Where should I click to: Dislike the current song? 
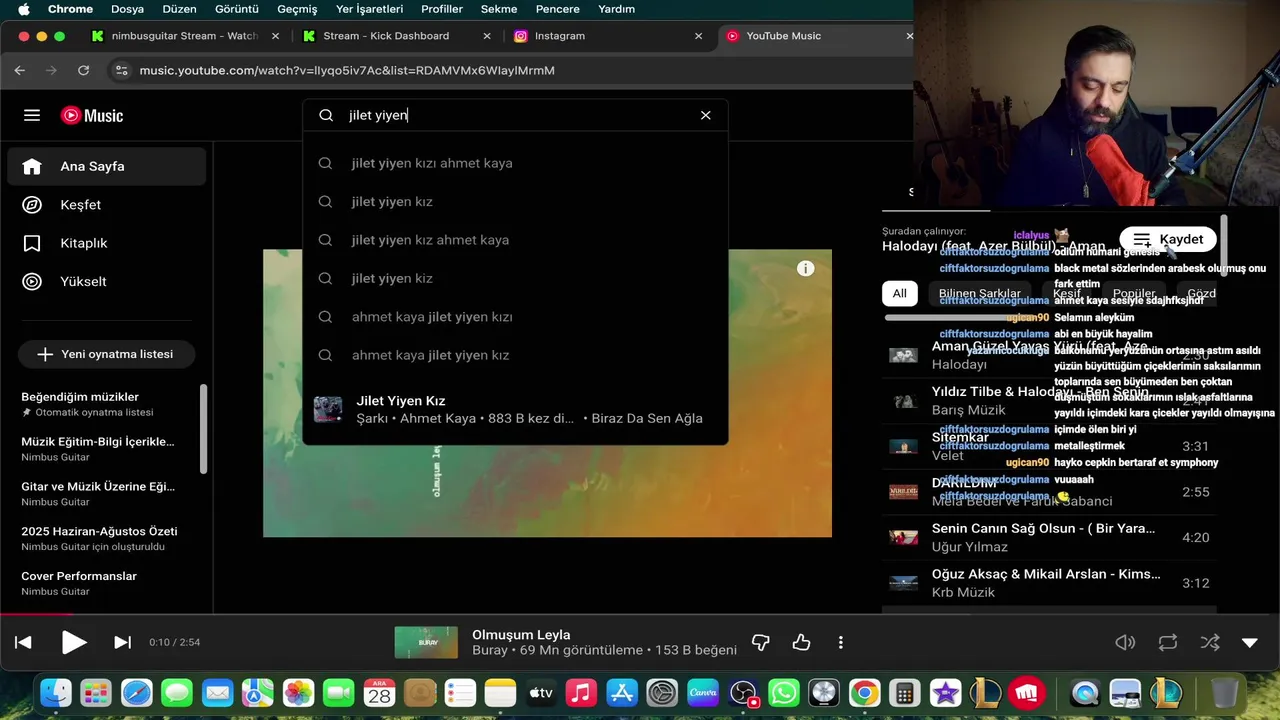coord(761,642)
